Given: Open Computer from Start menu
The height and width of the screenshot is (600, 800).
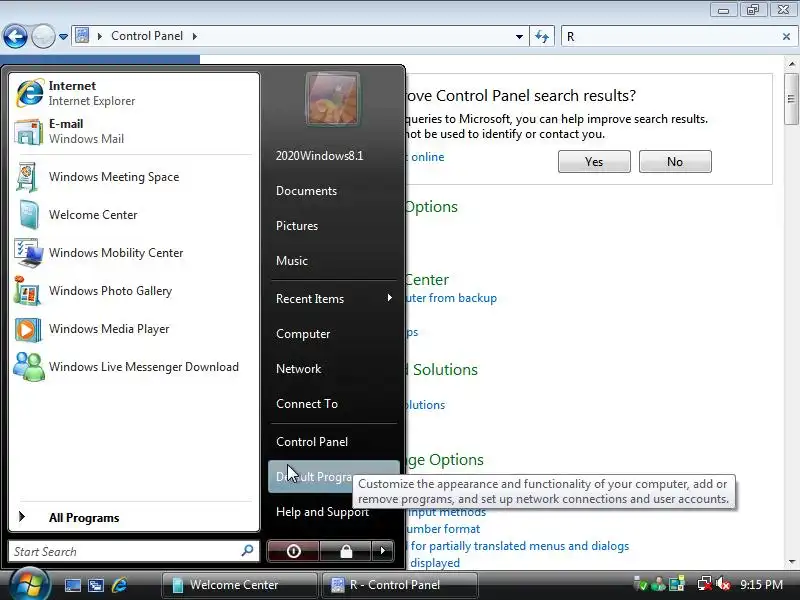Looking at the screenshot, I should tap(333, 334).
